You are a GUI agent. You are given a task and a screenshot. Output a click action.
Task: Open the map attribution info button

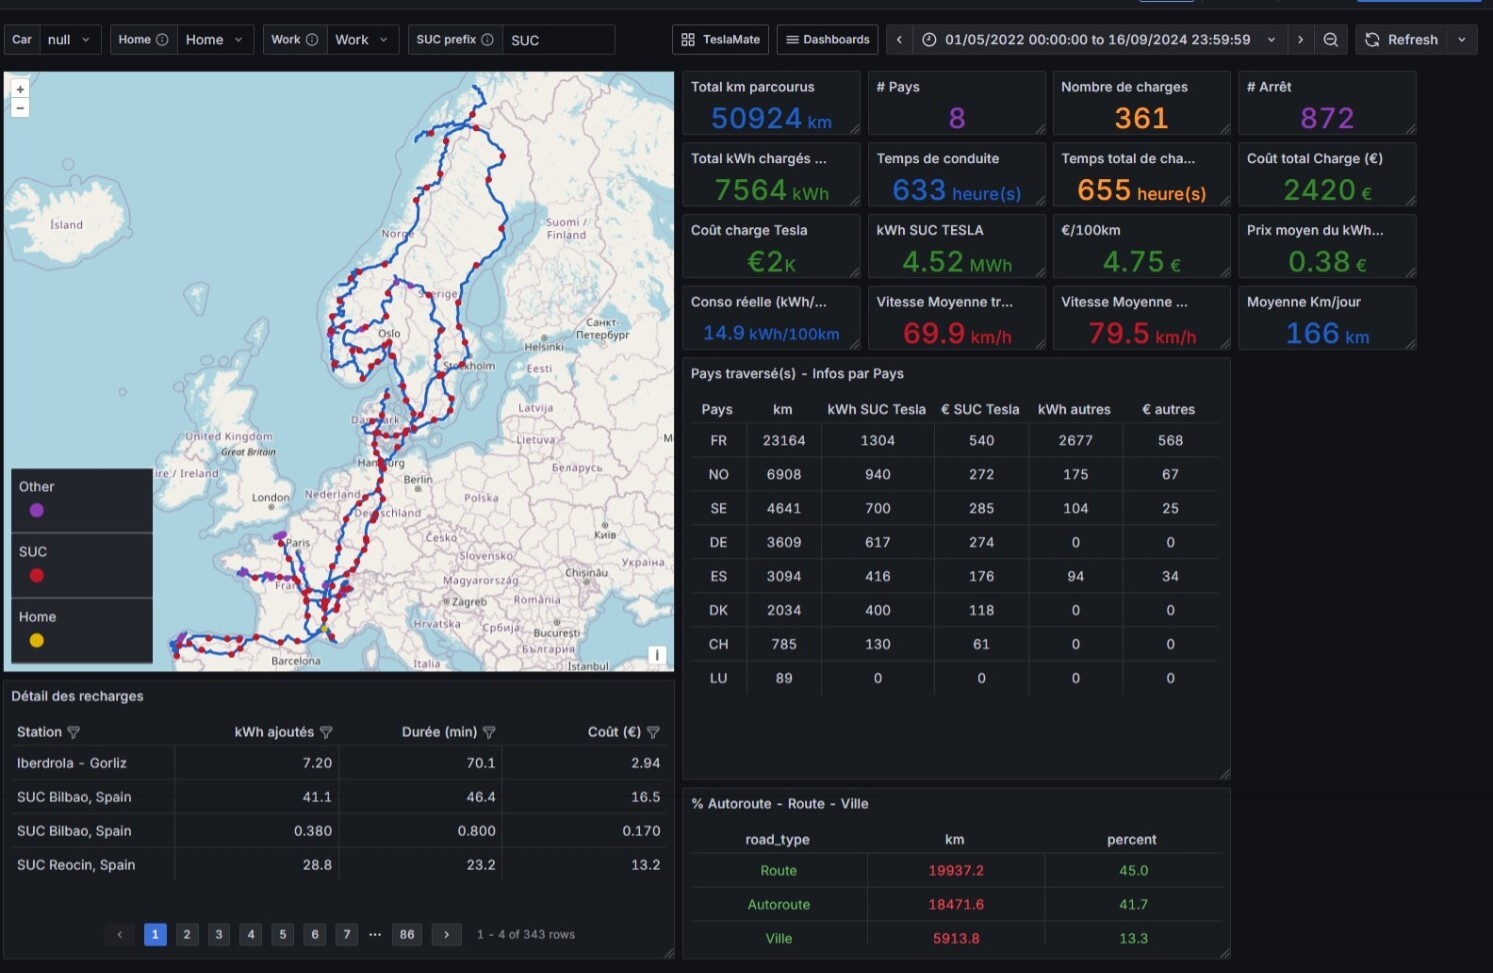(657, 655)
